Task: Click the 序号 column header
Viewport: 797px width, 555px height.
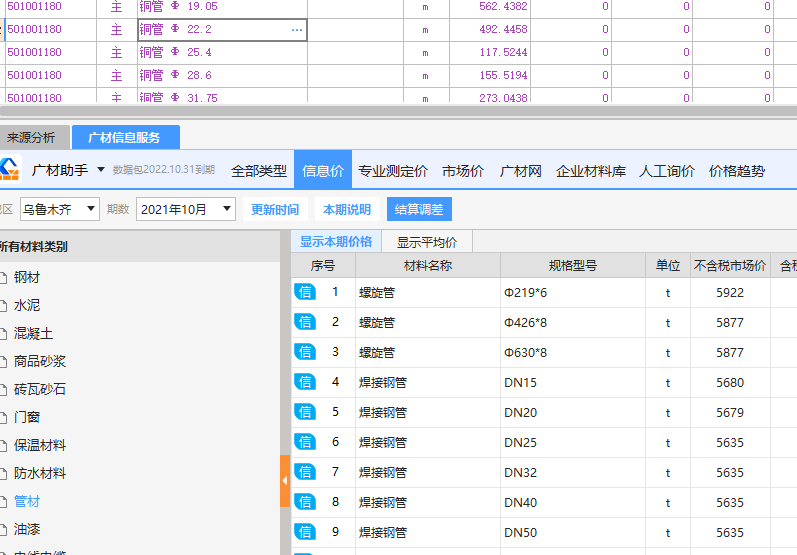Action: [x=323, y=265]
